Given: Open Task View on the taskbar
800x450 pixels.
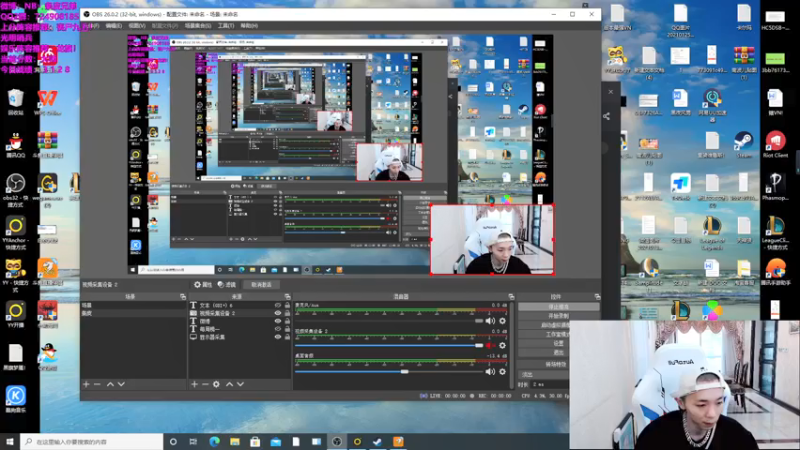Looking at the screenshot, I should [x=193, y=442].
